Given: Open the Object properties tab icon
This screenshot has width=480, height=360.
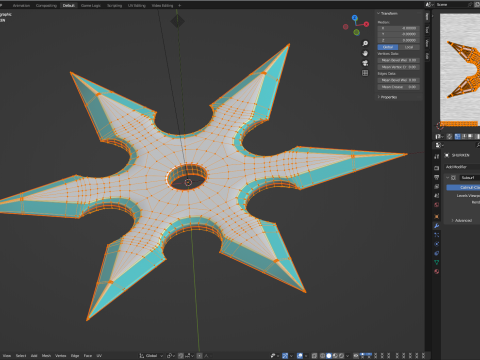Looking at the screenshot, I should tap(436, 216).
